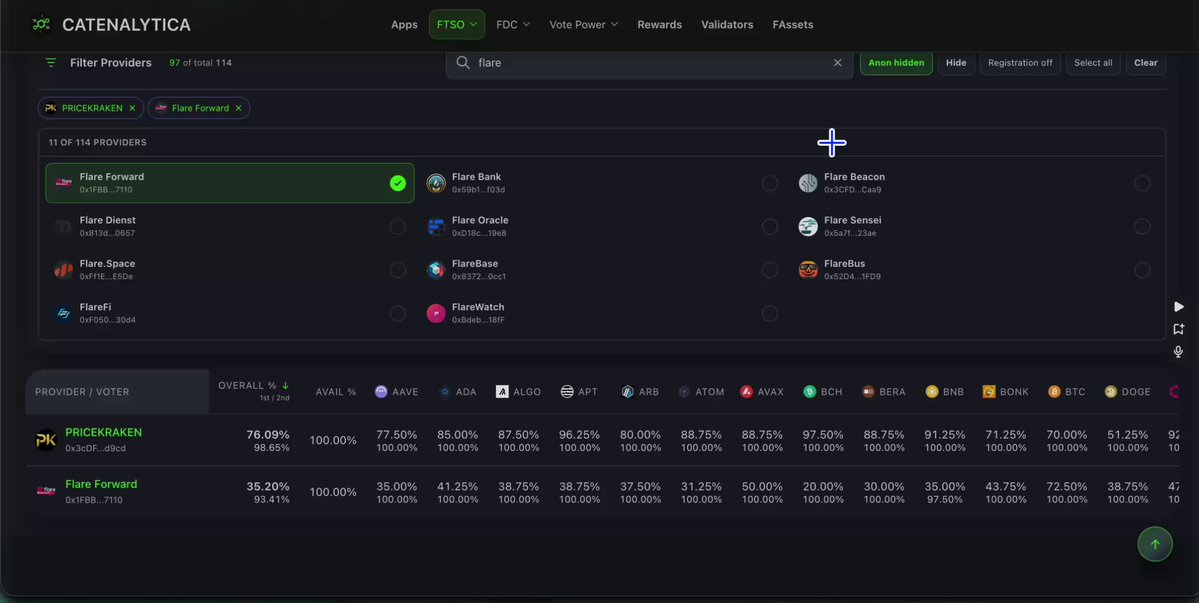This screenshot has width=1199, height=603.
Task: Select the FlareWatch provider circle
Action: point(770,314)
